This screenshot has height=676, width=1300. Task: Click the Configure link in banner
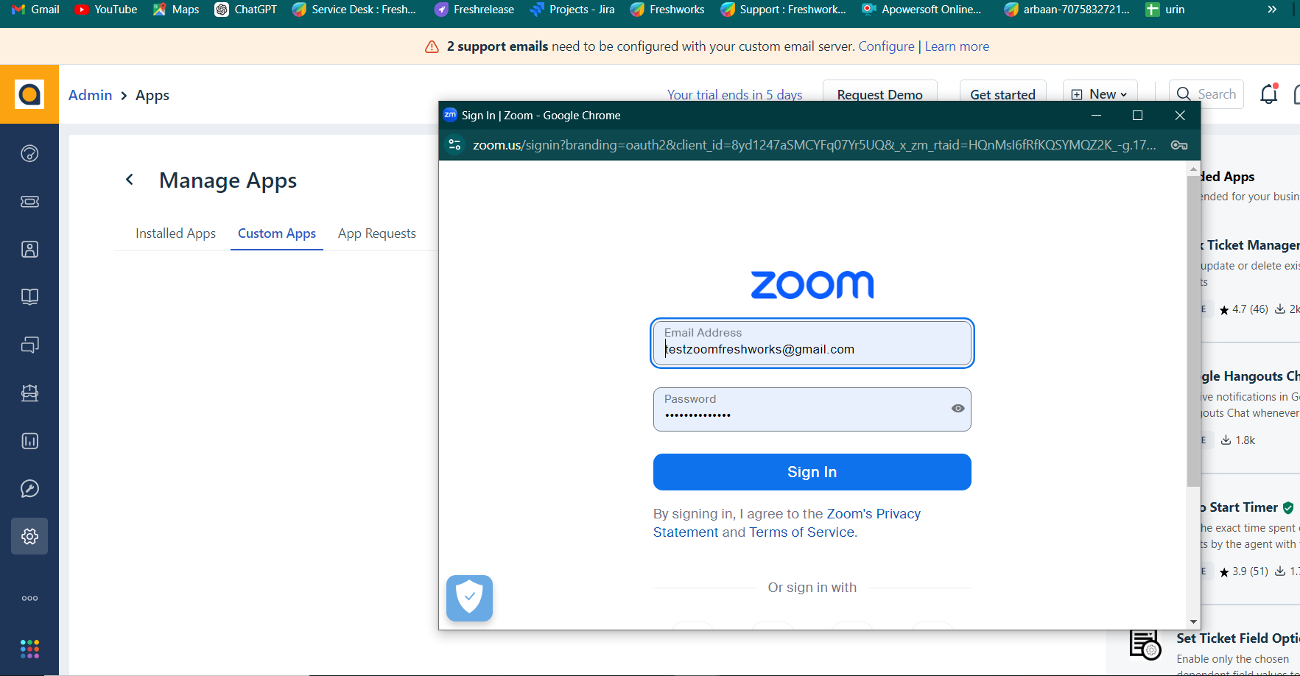(886, 46)
